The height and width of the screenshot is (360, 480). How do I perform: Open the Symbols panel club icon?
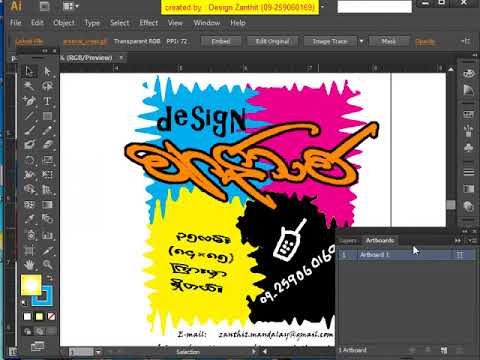[468, 147]
